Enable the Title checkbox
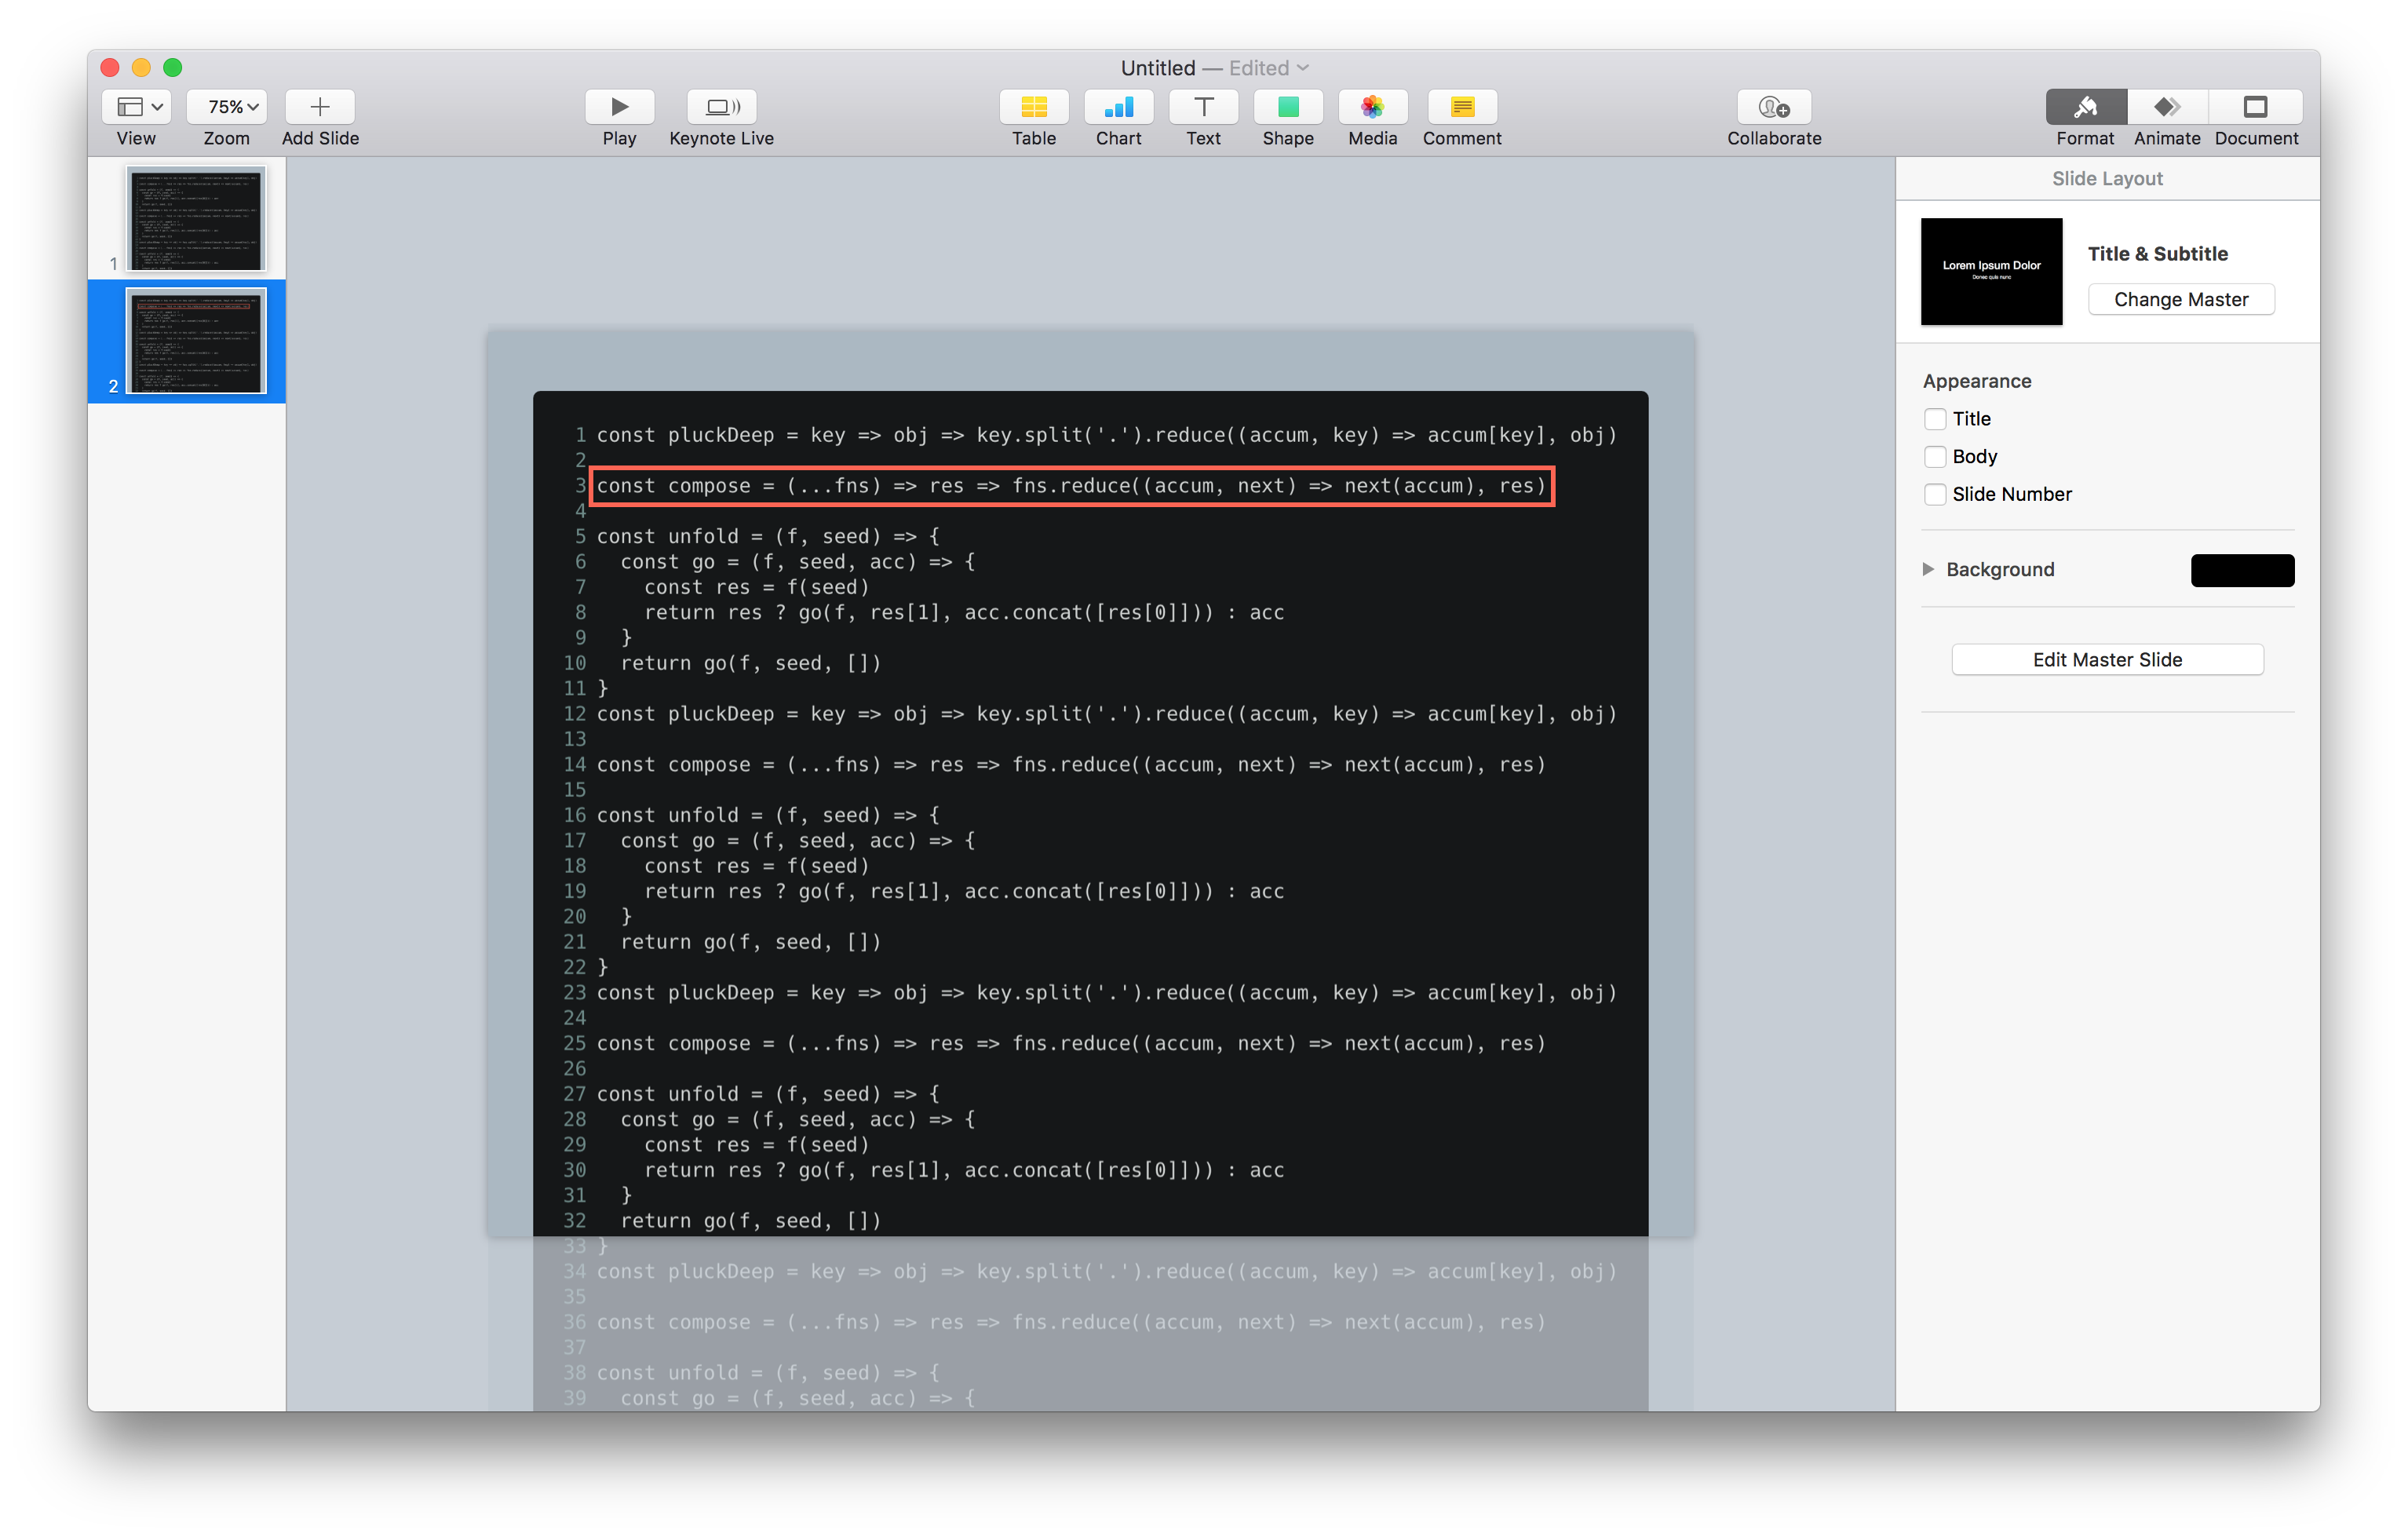 [x=1935, y=419]
